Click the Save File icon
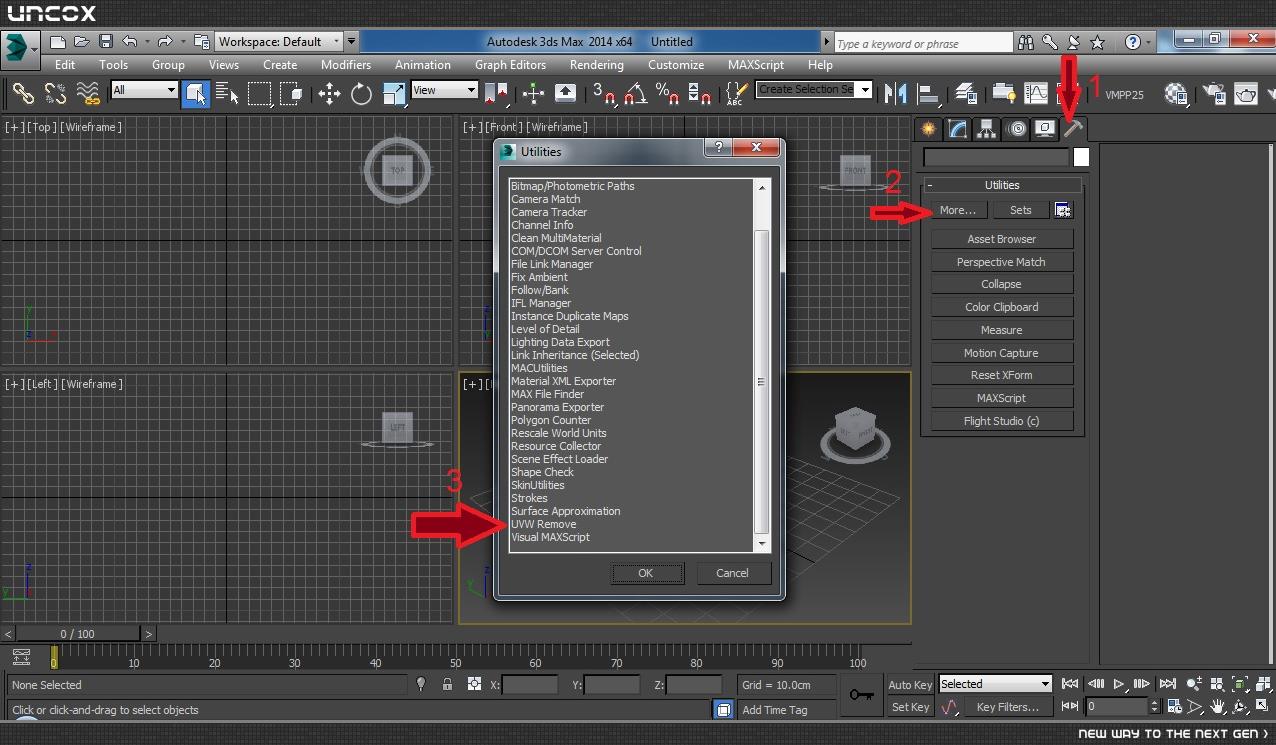The image size is (1276, 745). tap(104, 42)
